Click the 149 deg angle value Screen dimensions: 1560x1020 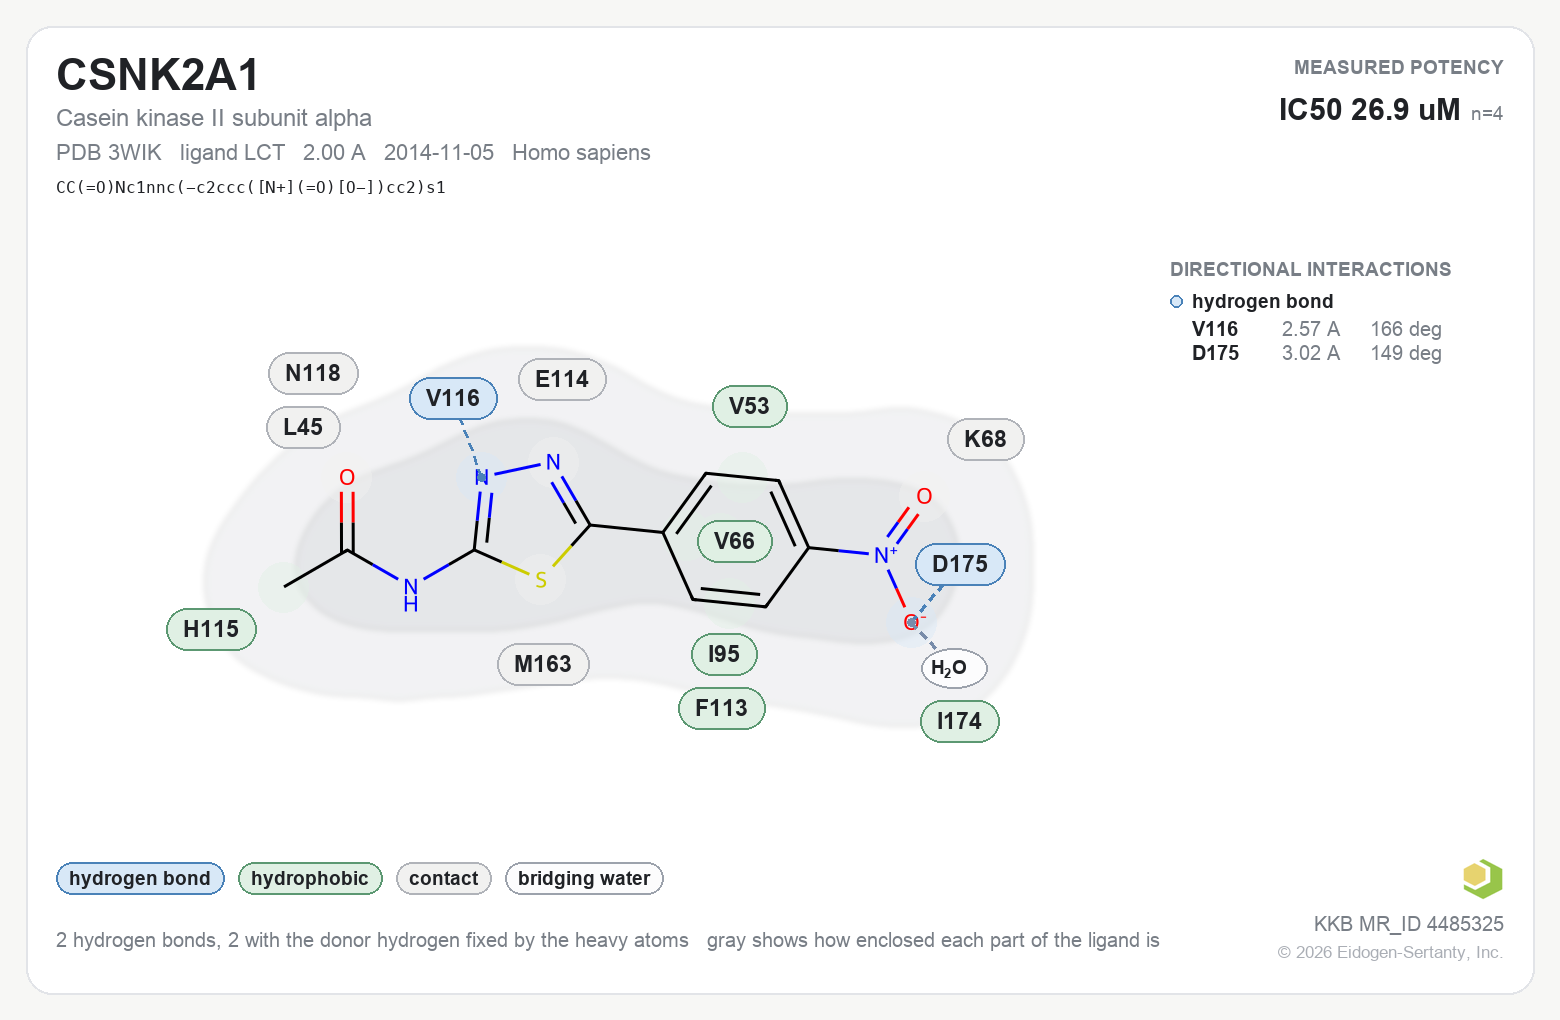pos(1406,353)
